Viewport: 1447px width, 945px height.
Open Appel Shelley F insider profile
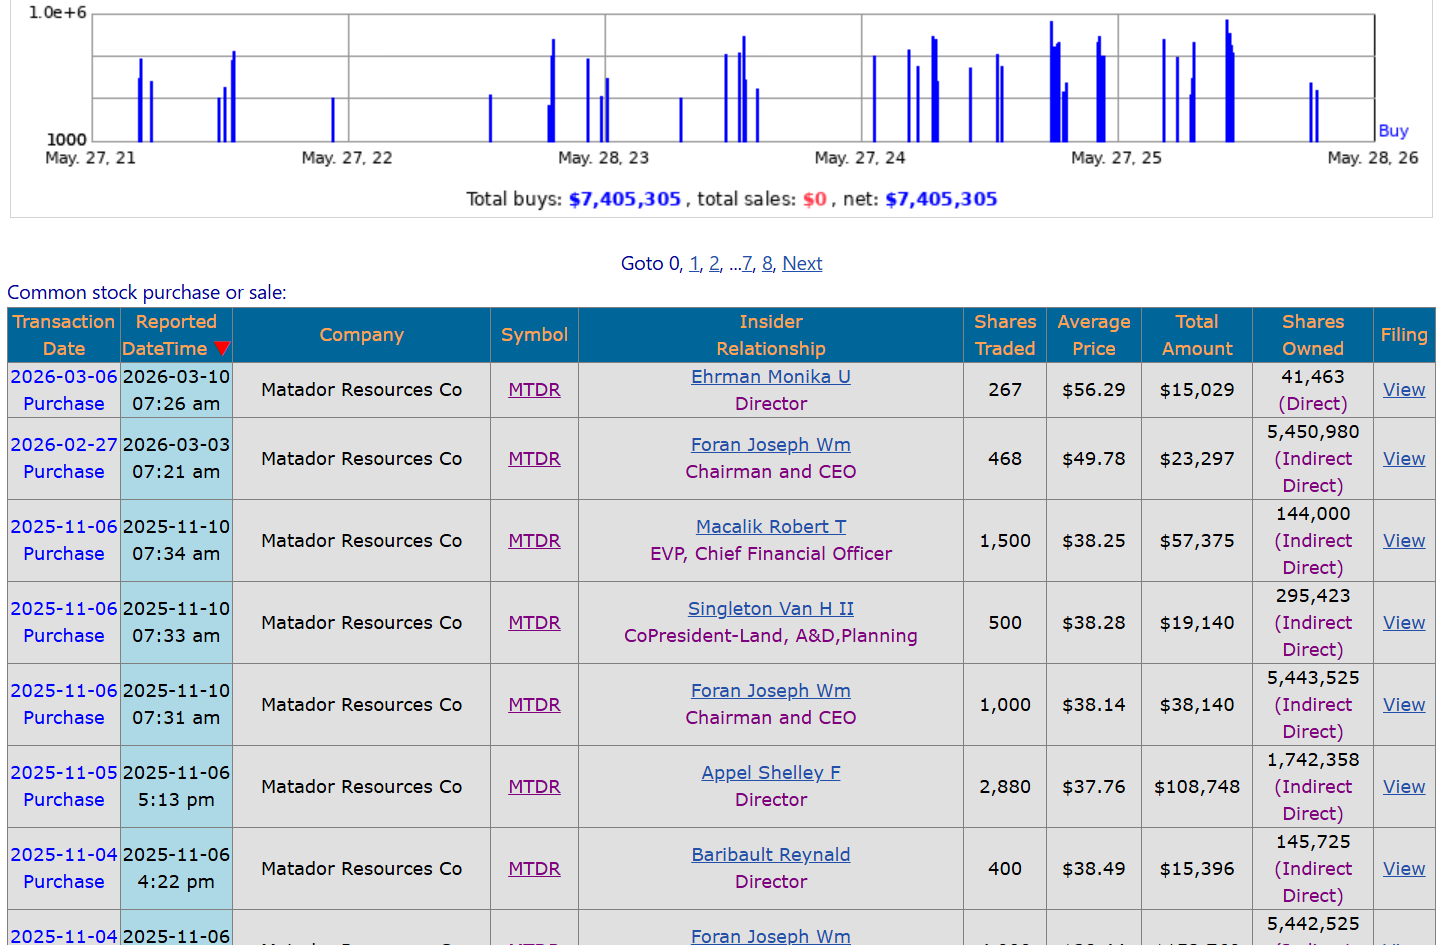tap(771, 772)
